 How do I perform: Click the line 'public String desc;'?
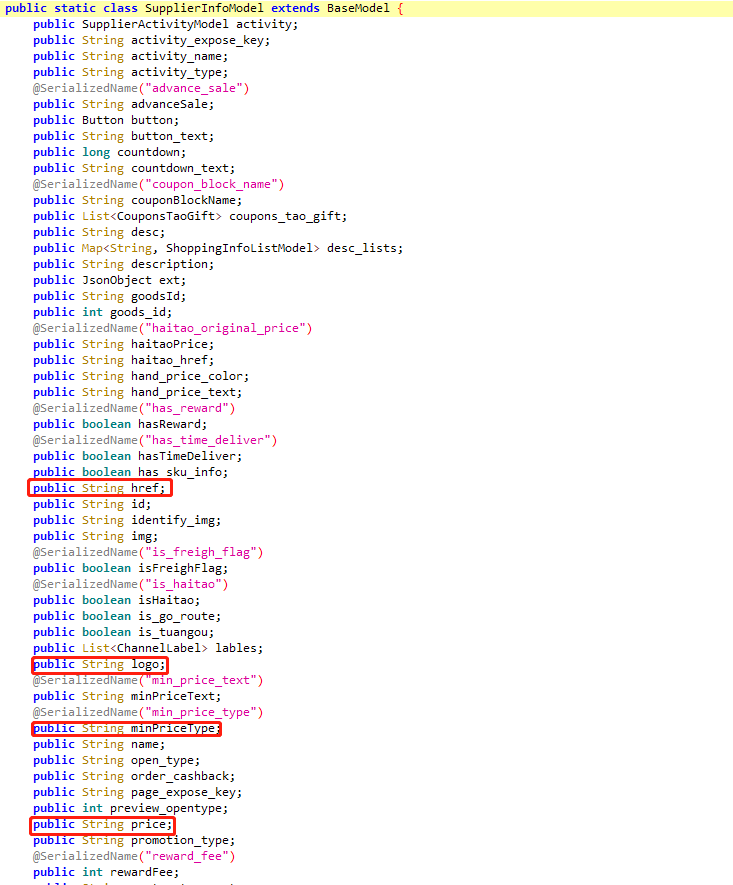[99, 233]
